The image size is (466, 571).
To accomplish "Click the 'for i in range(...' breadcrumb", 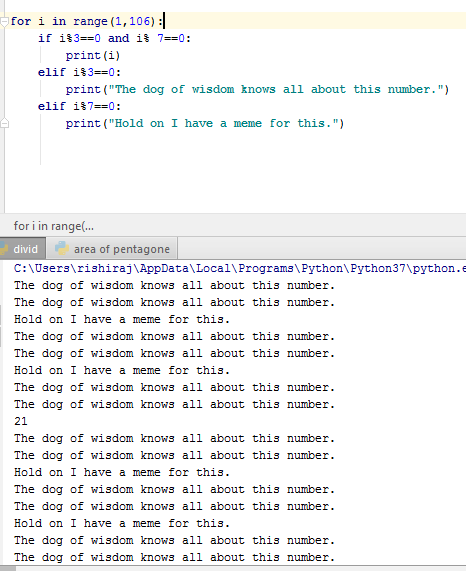I will (x=54, y=226).
